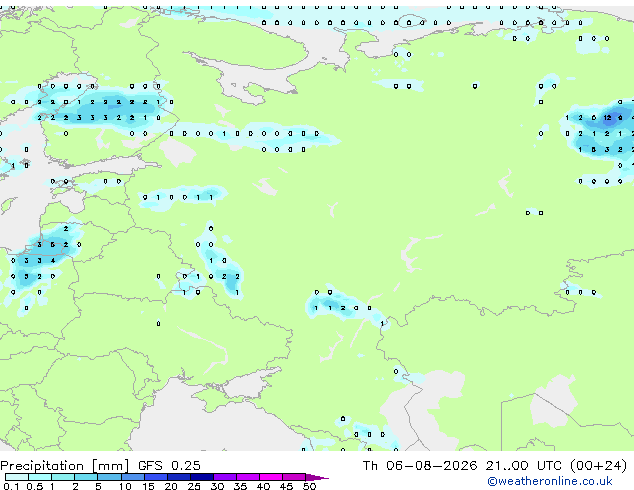Select the 0.5–1 mm legend color swatch

pyautogui.click(x=40, y=477)
